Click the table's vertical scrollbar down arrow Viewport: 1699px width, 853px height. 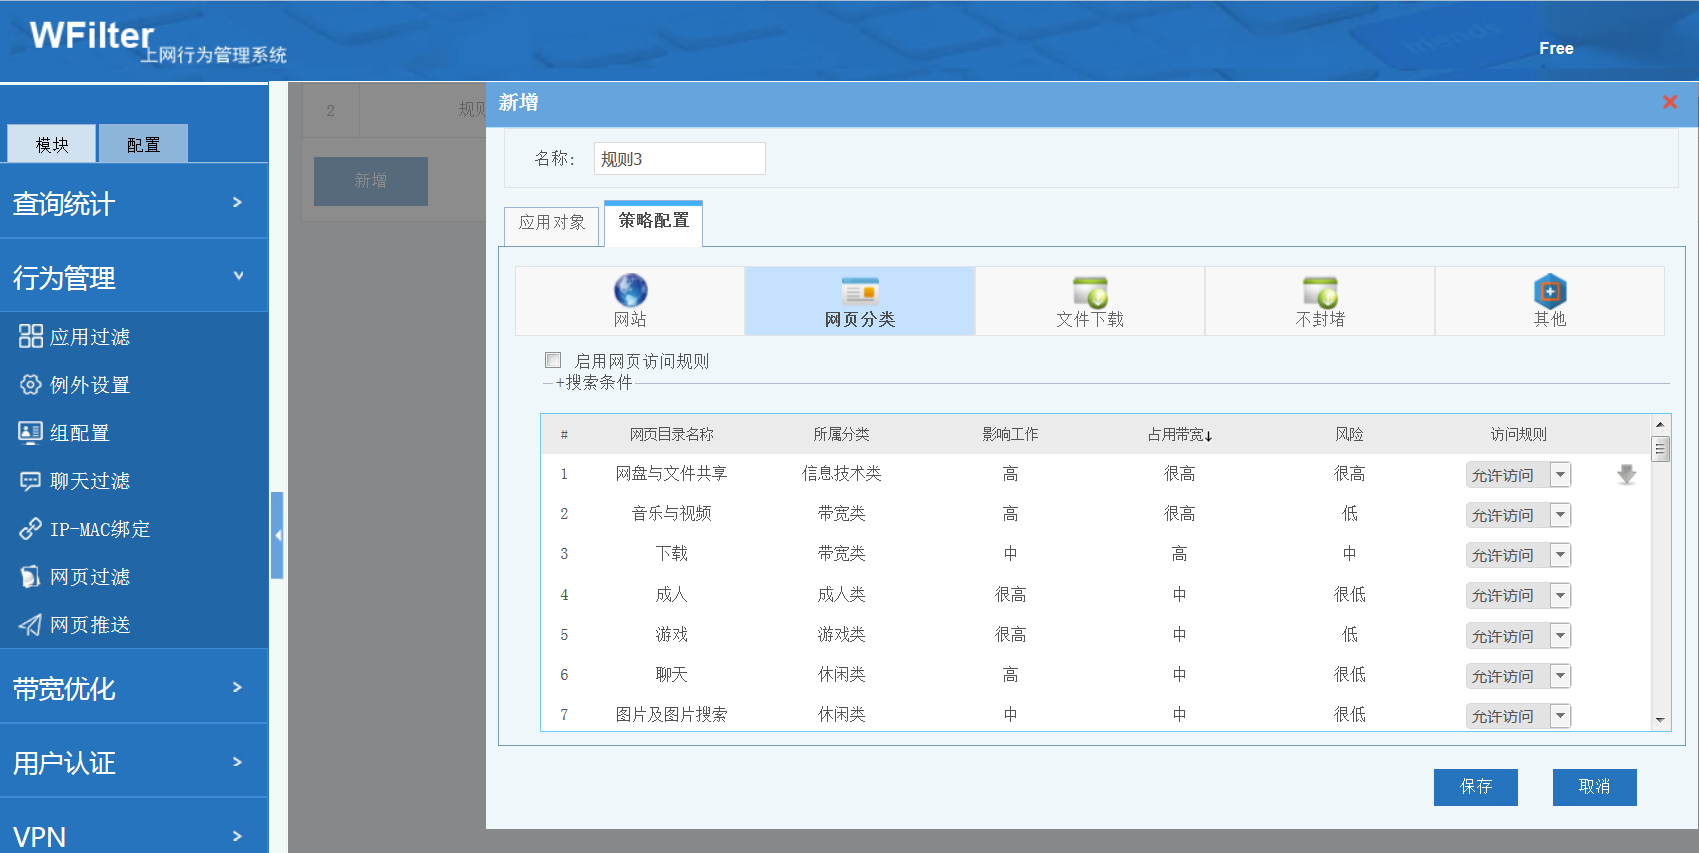[x=1660, y=720]
